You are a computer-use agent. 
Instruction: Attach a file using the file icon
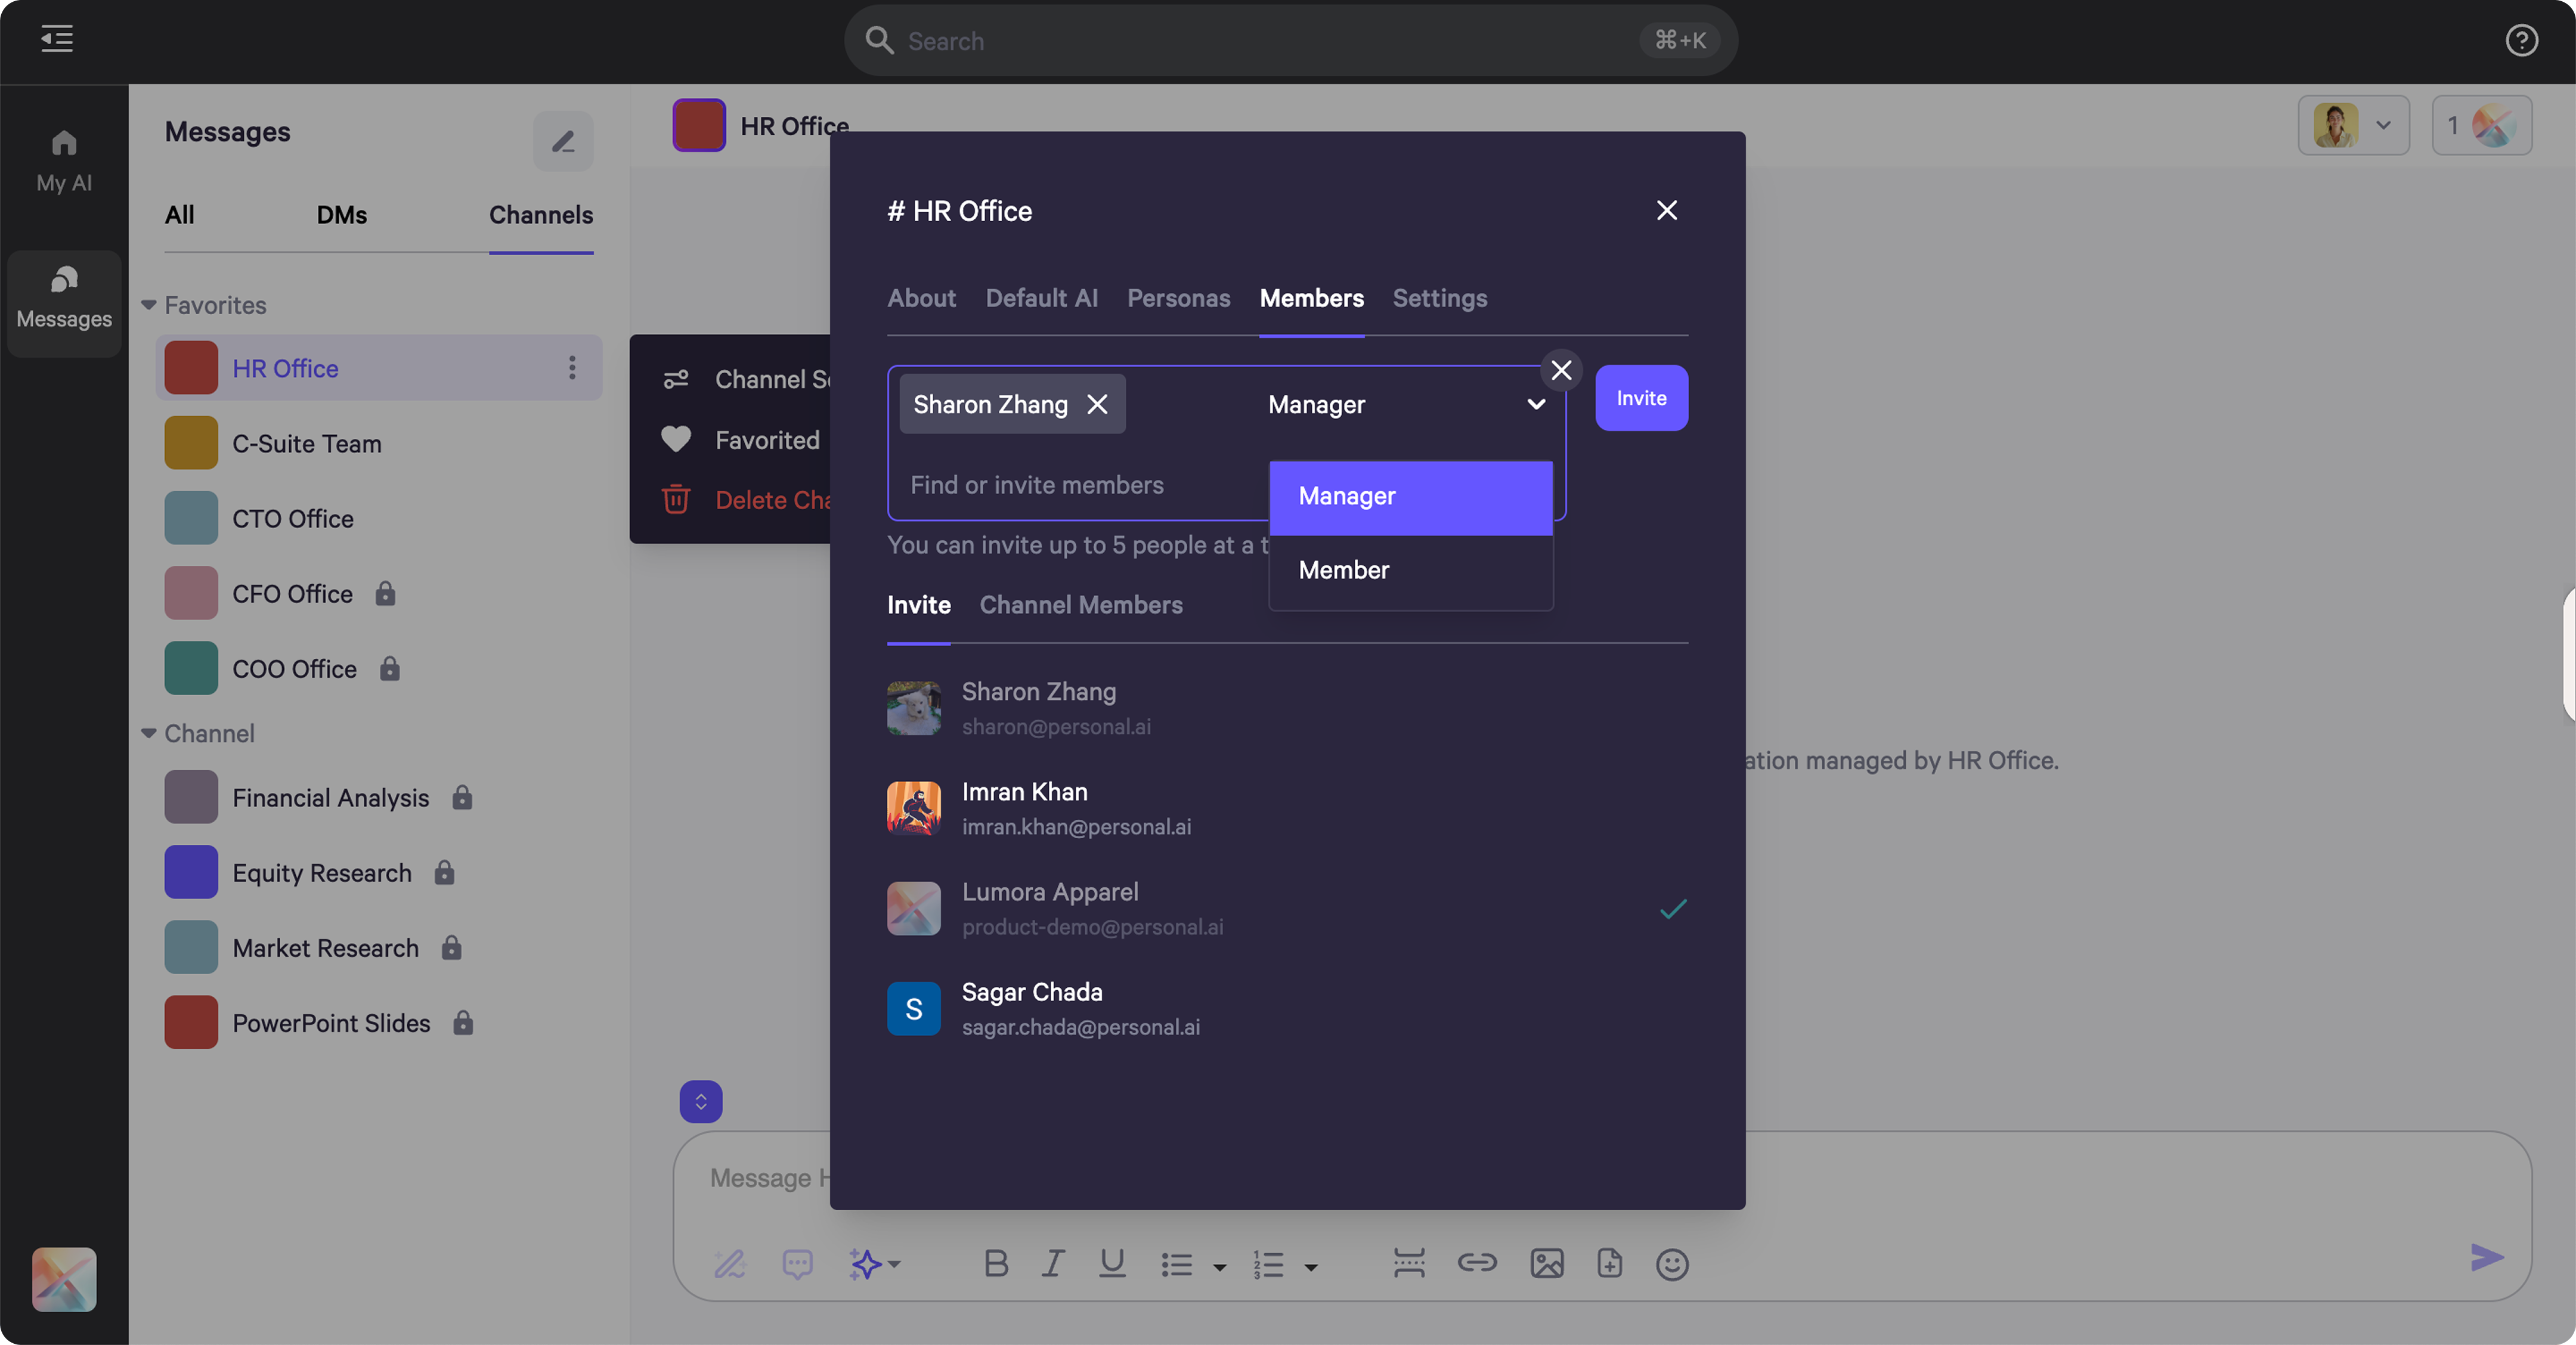click(x=1609, y=1263)
